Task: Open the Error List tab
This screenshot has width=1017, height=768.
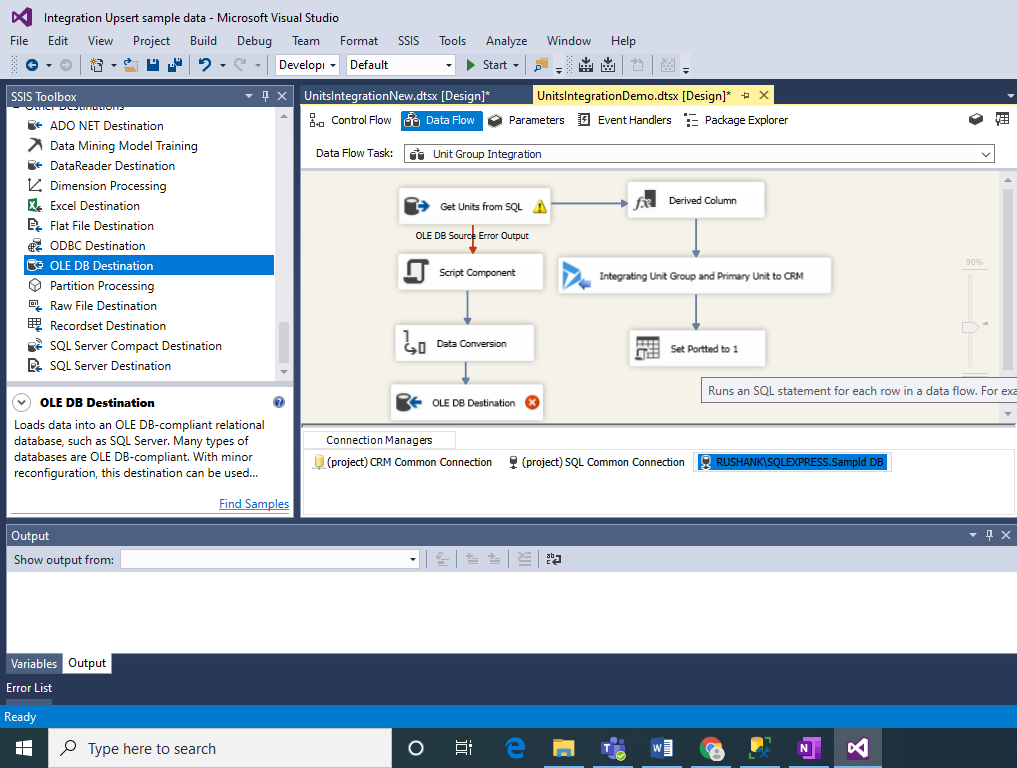Action: coord(29,688)
